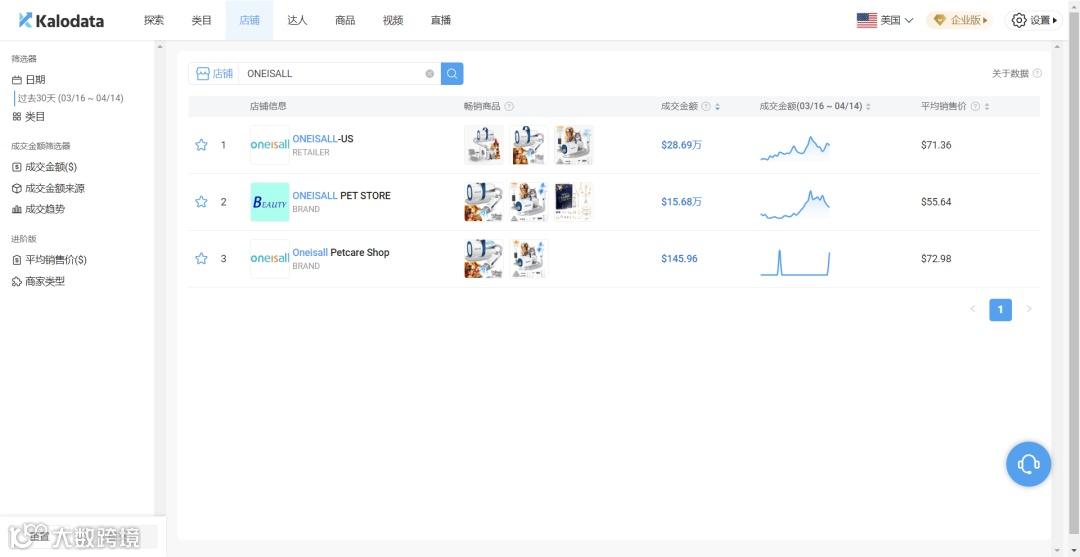The width and height of the screenshot is (1080, 557).
Task: Click the revenue trend chart for ONEISALL PET STORE
Action: pos(796,204)
